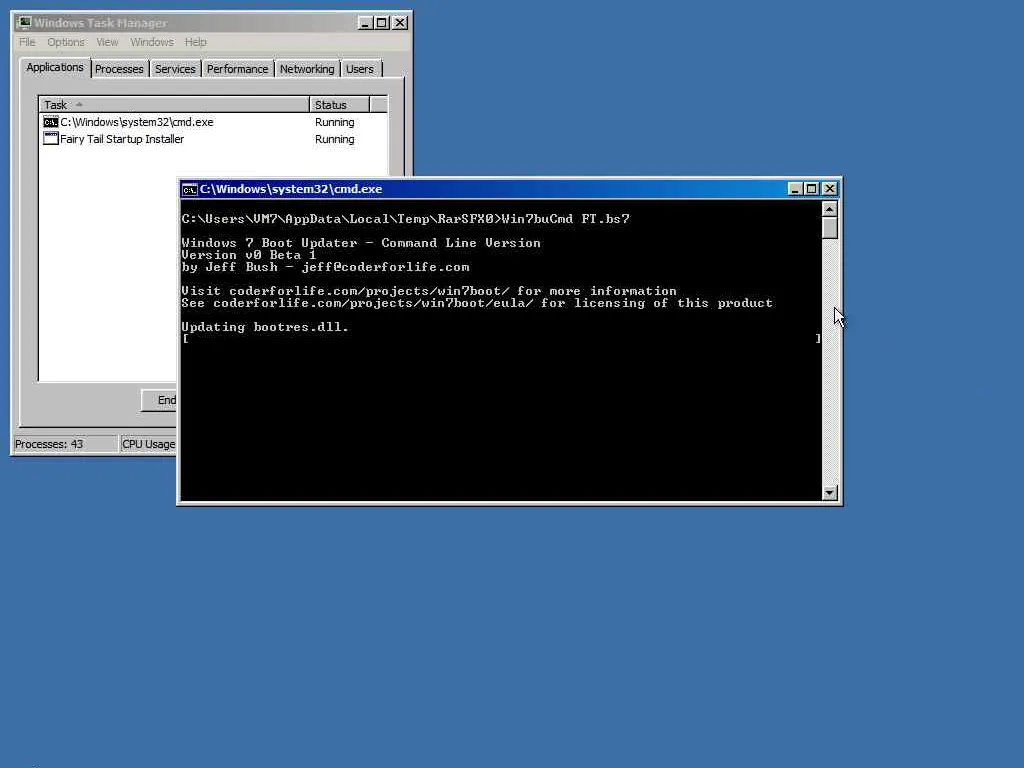Click the 'Visit coderforlife.com/projects/win7boot/' line
Screen dimensions: 1024x768
[429, 291]
